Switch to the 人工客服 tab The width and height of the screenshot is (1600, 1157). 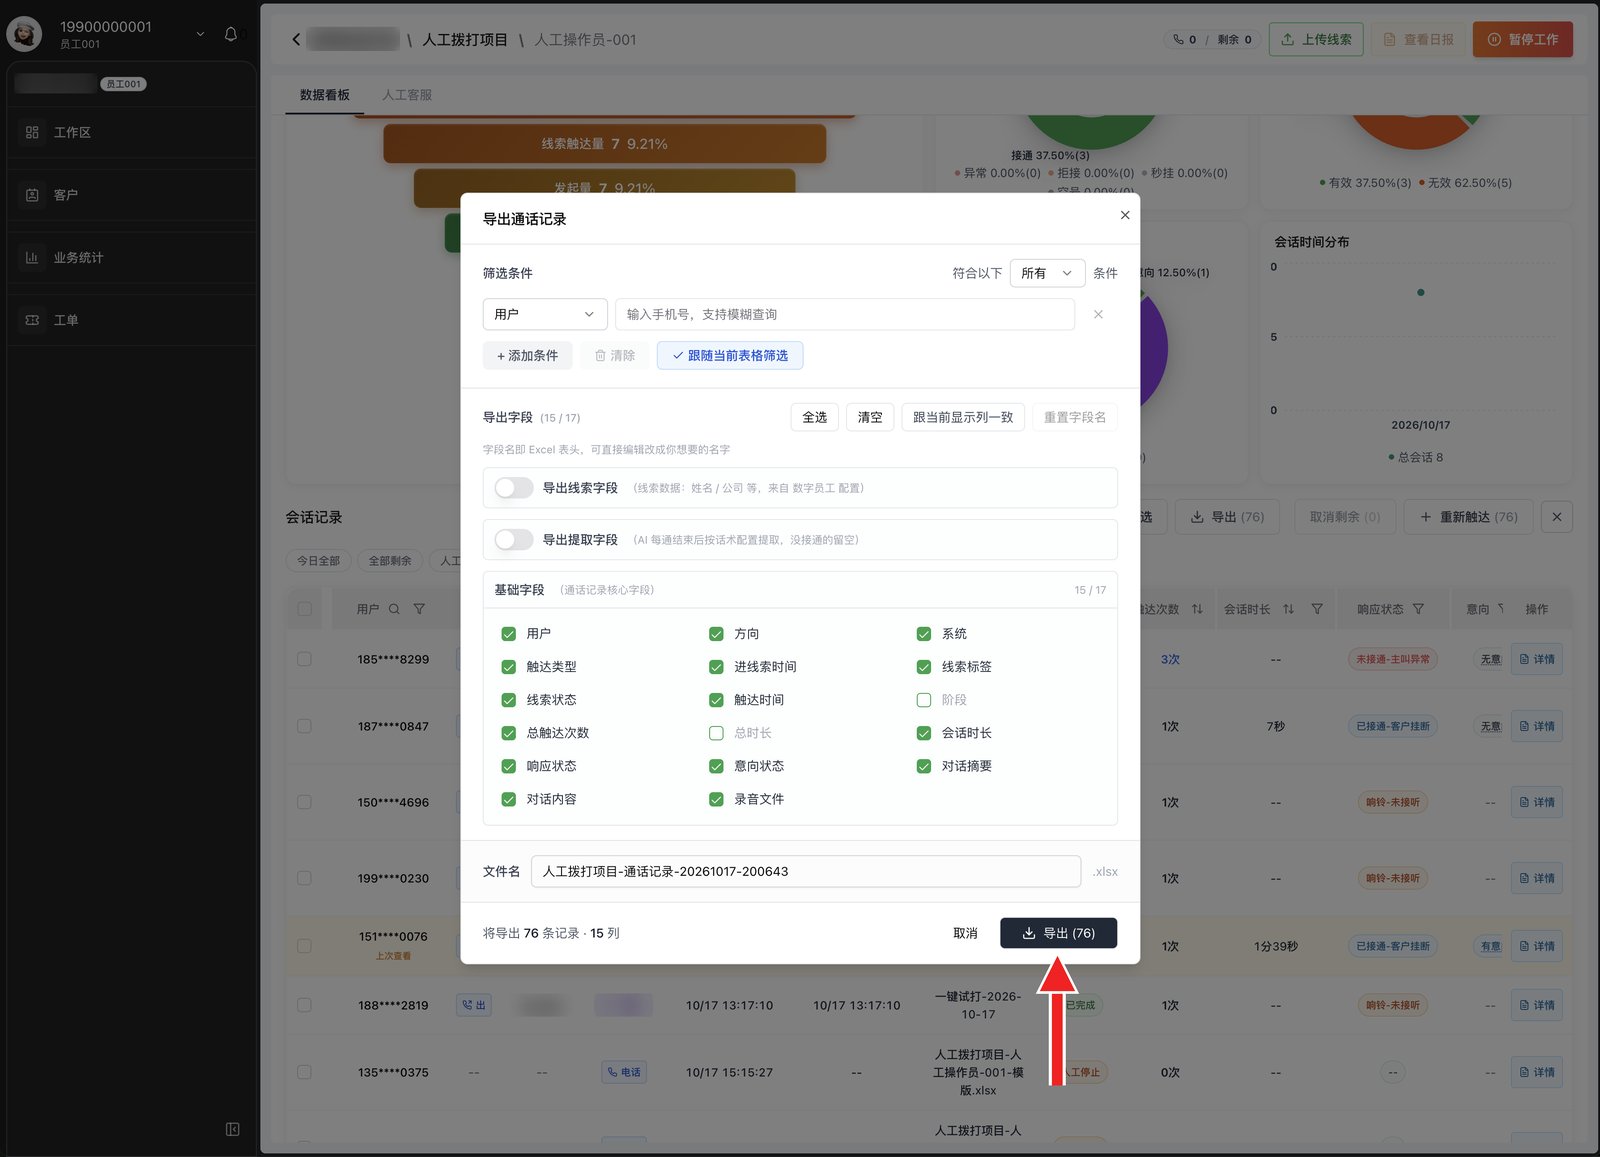(407, 95)
